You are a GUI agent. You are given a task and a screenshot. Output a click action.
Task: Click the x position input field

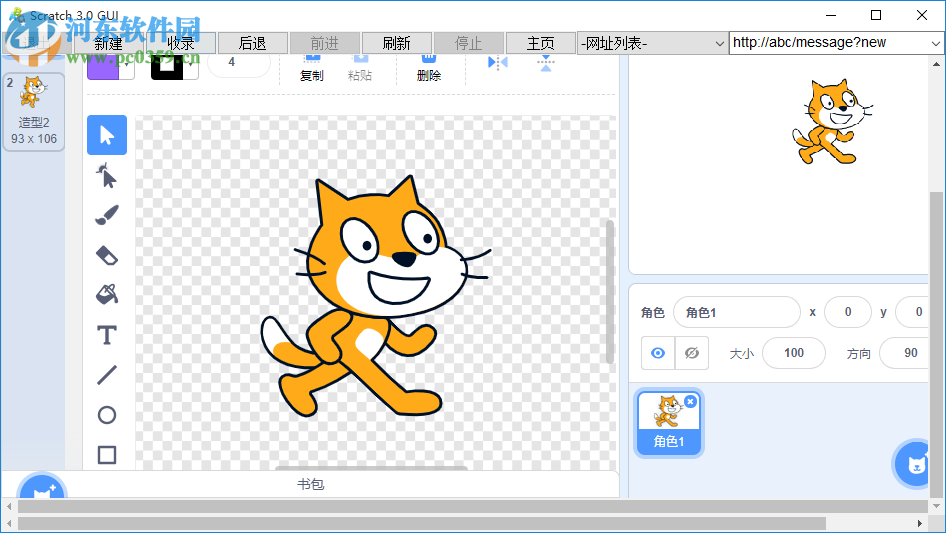click(848, 312)
